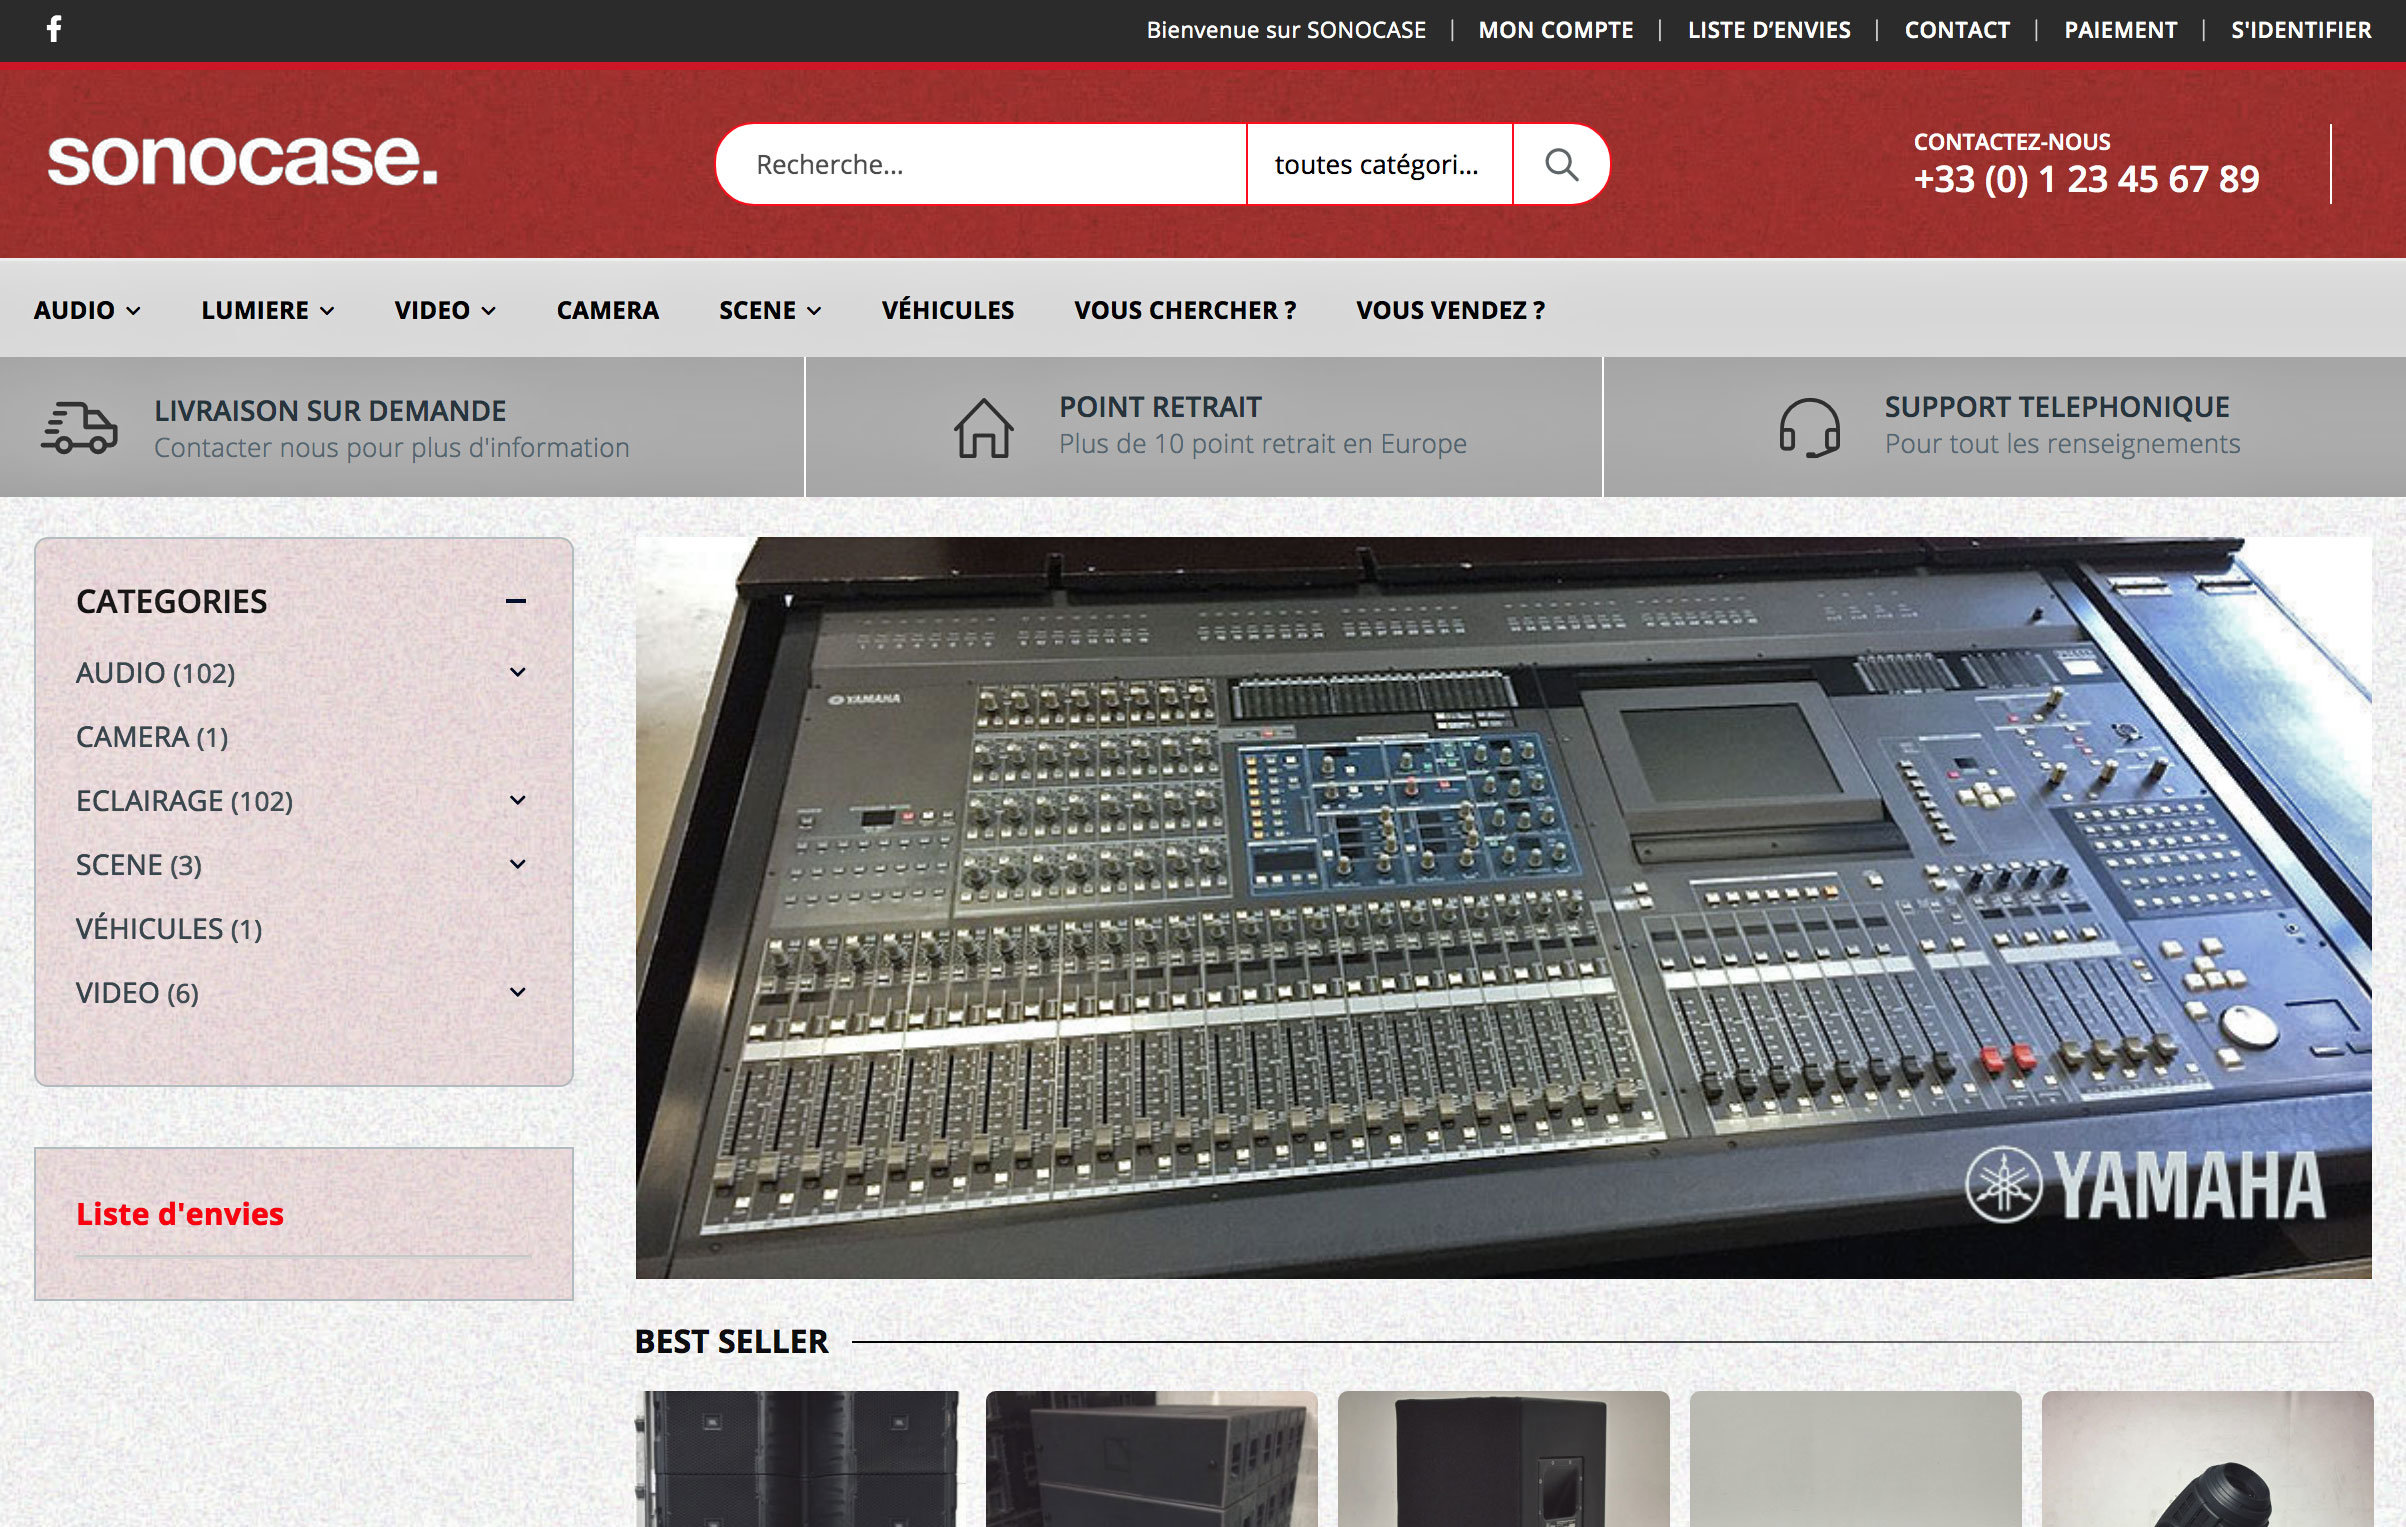Open the Yamaha mixer banner image
The width and height of the screenshot is (2406, 1527).
coord(1503,907)
